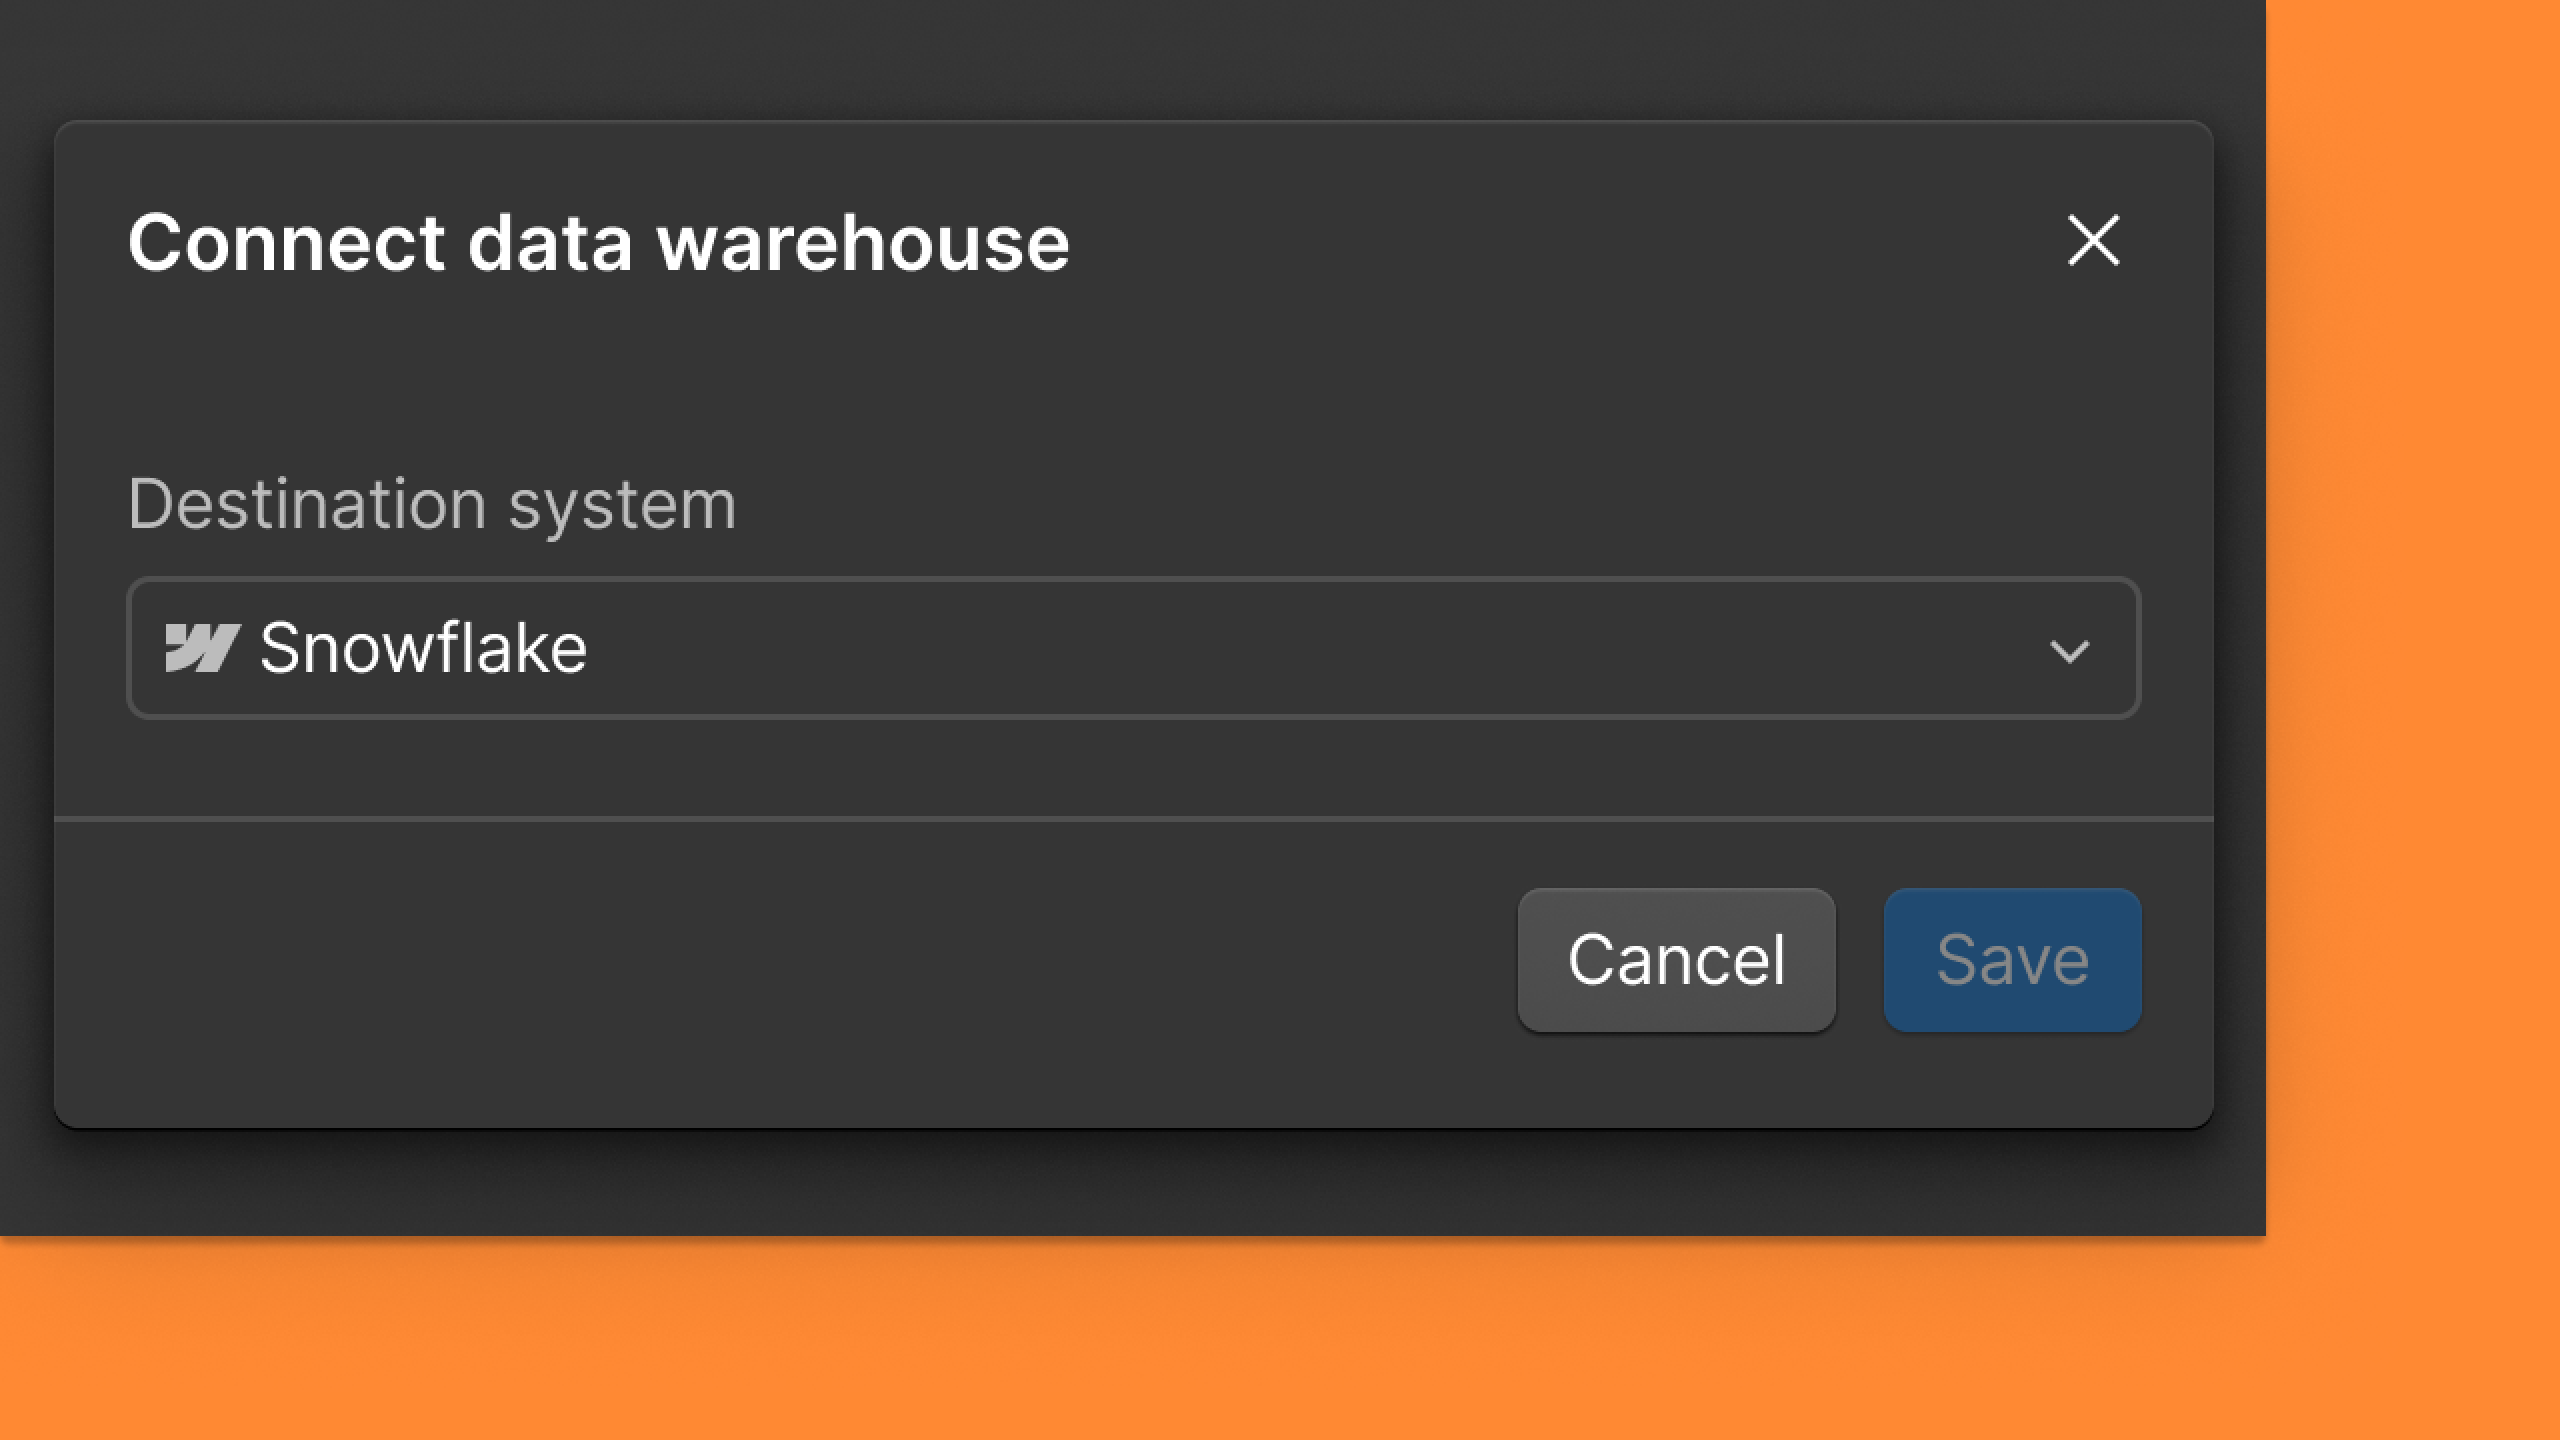The height and width of the screenshot is (1440, 2560).
Task: Click the Destination system label
Action: (x=433, y=503)
